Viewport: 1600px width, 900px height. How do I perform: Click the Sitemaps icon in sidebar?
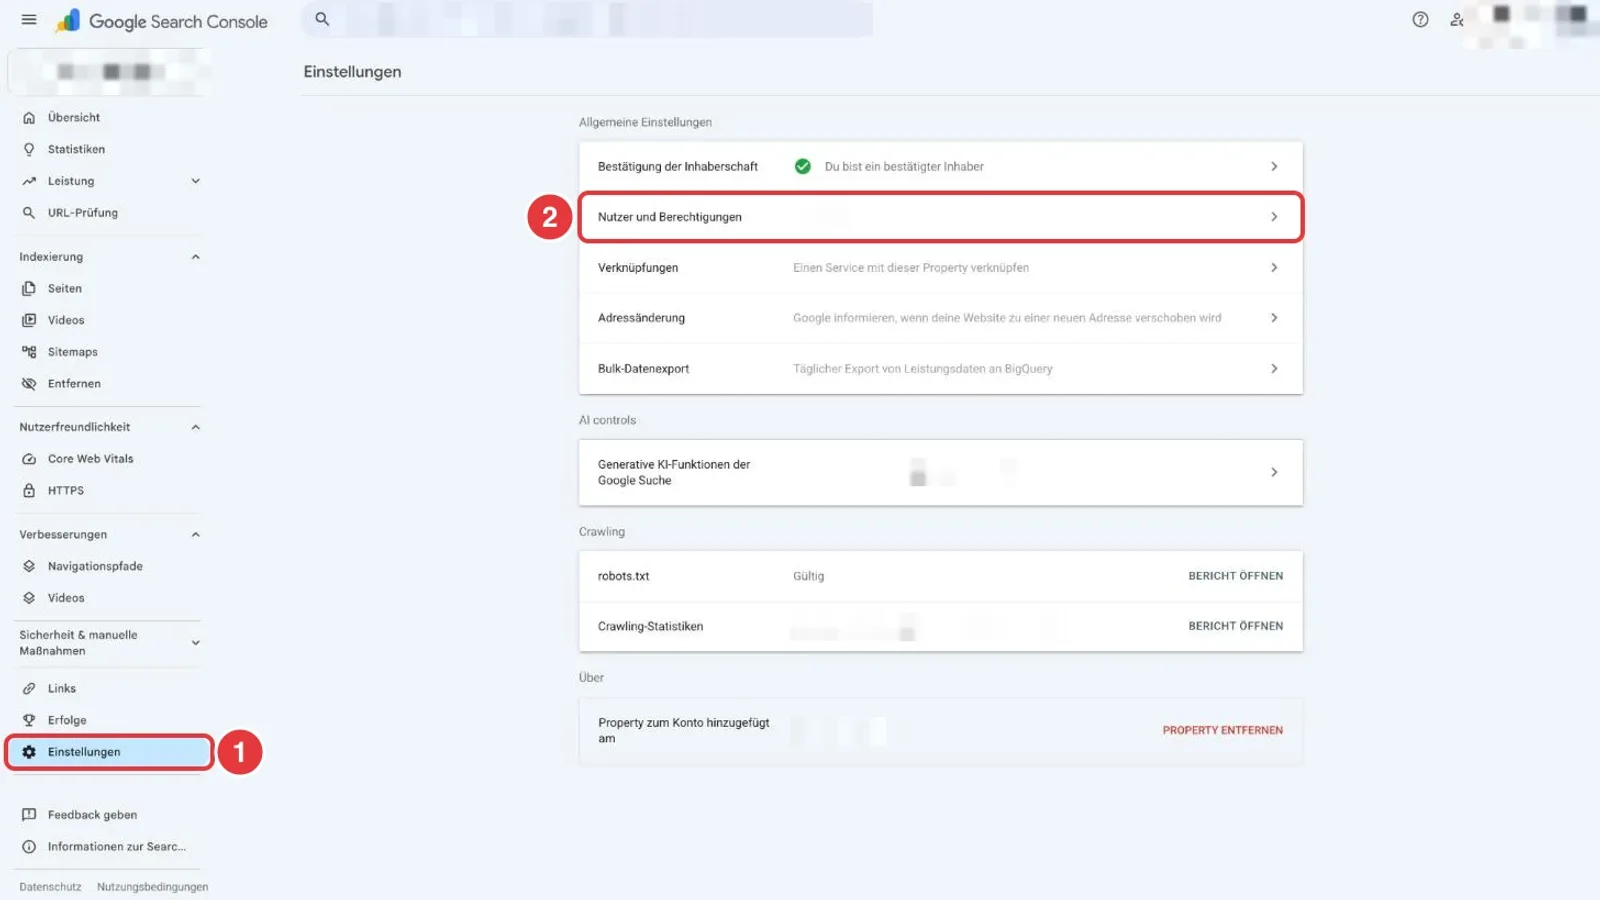click(x=29, y=352)
